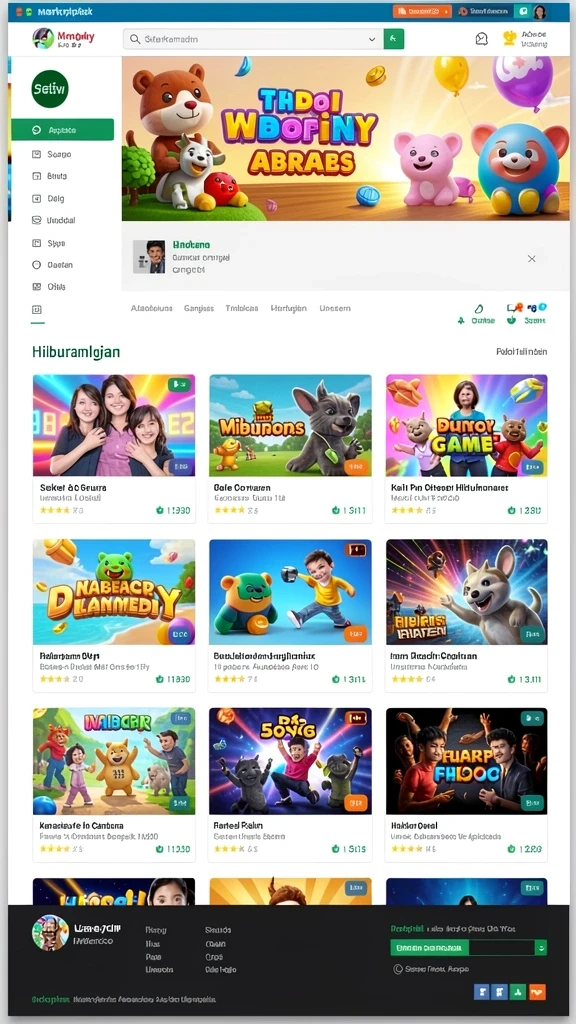This screenshot has width=576, height=1024.
Task: Click the orange tag on the boy-and-bear thumbnail
Action: [x=356, y=633]
